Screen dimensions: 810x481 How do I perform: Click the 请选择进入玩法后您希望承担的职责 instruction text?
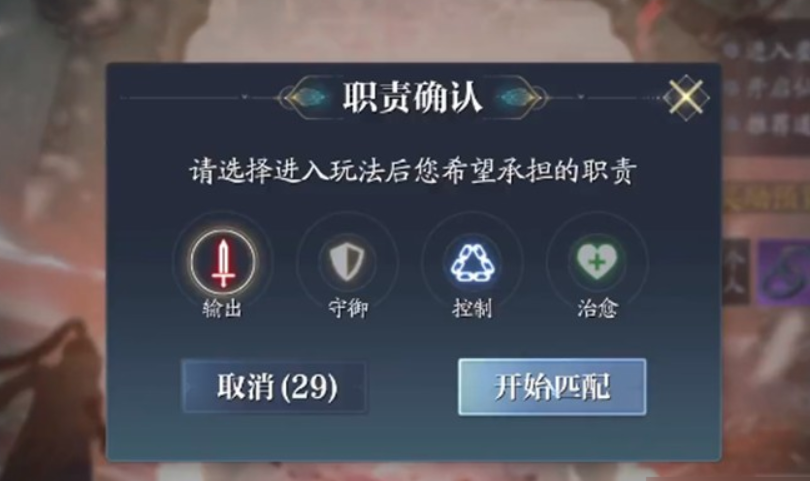(x=412, y=171)
